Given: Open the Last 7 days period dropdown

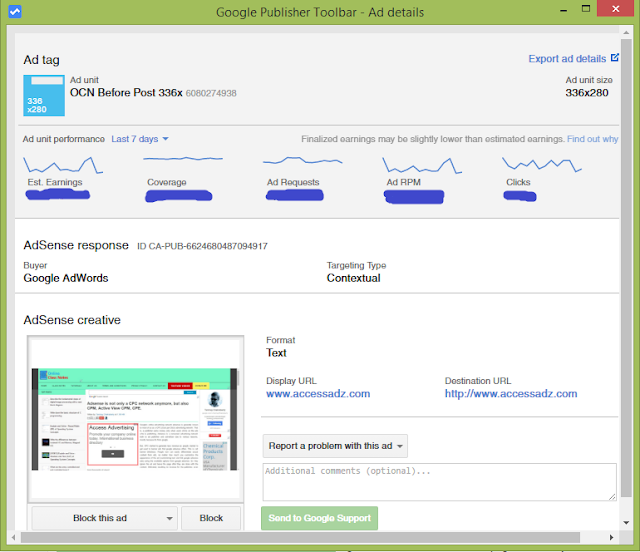Looking at the screenshot, I should point(140,139).
